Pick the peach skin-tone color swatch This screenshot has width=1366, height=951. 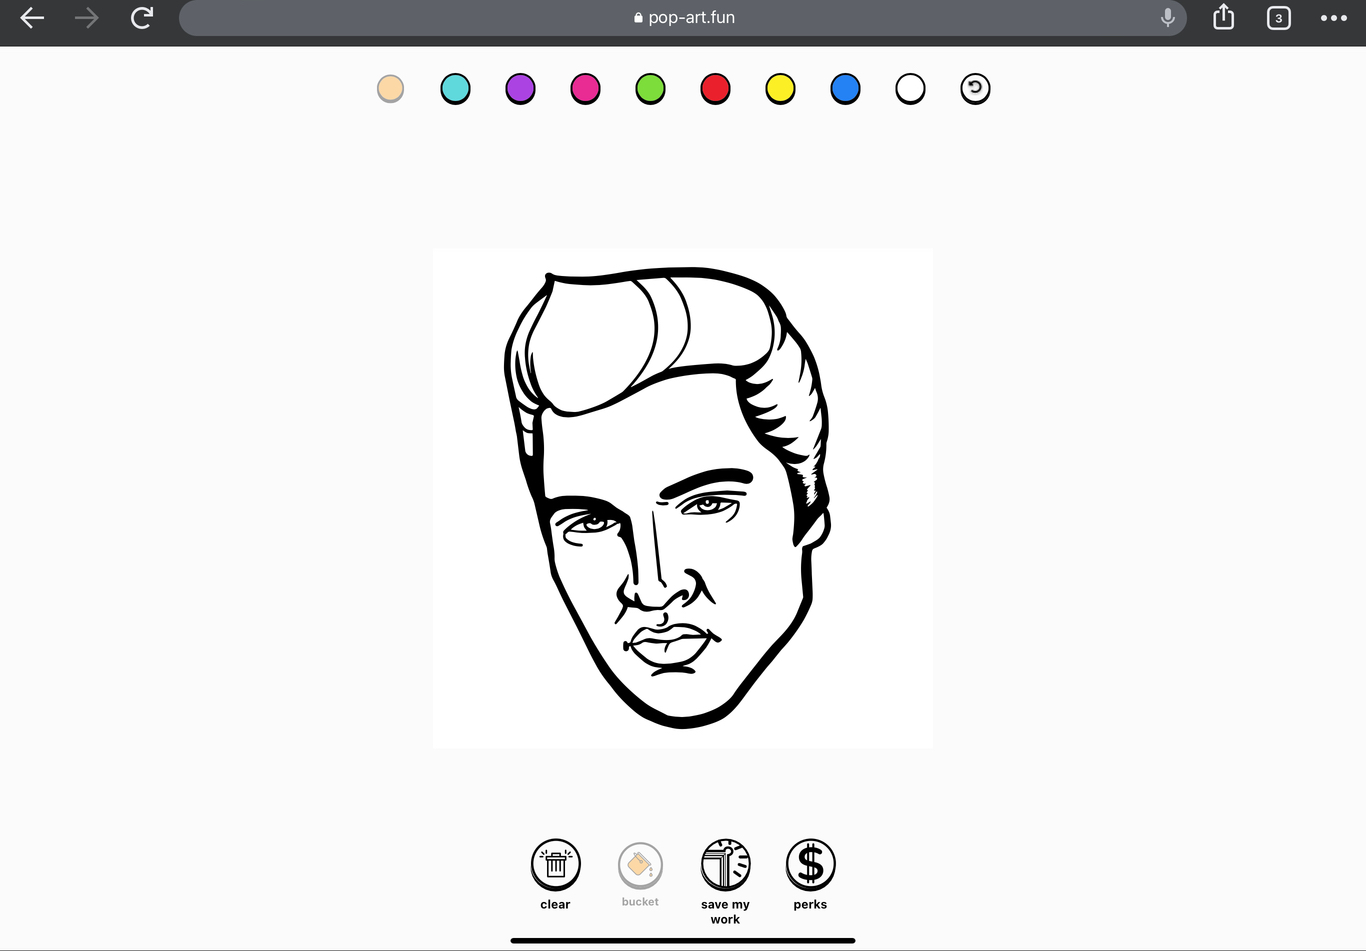coord(390,89)
